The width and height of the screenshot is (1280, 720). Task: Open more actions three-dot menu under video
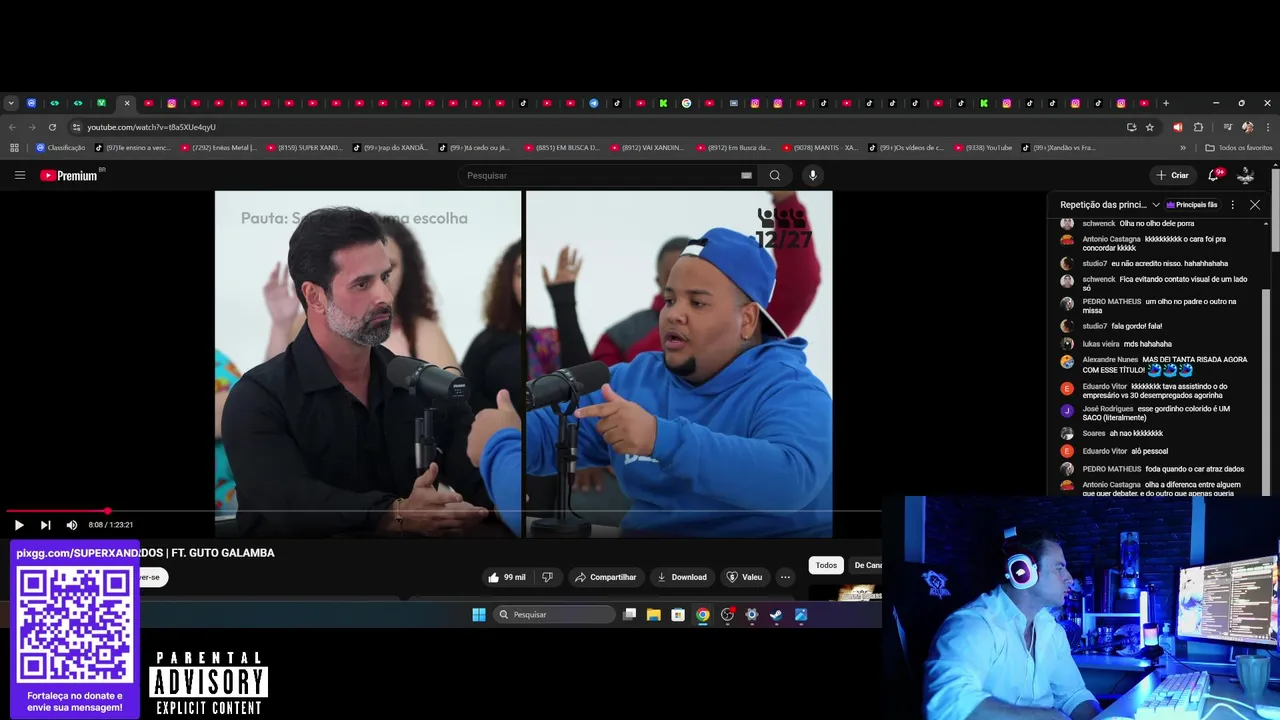click(x=785, y=577)
